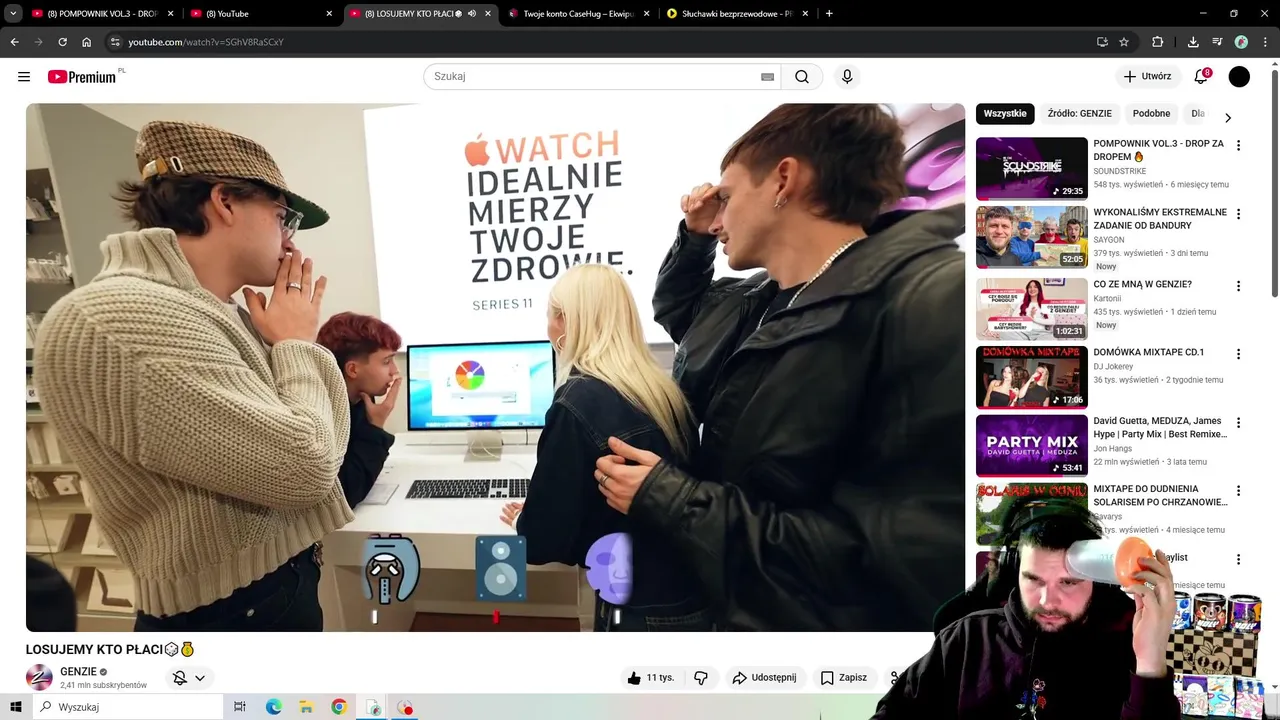Bookmark this page with star icon
Viewport: 1280px width, 720px height.
click(x=1124, y=42)
